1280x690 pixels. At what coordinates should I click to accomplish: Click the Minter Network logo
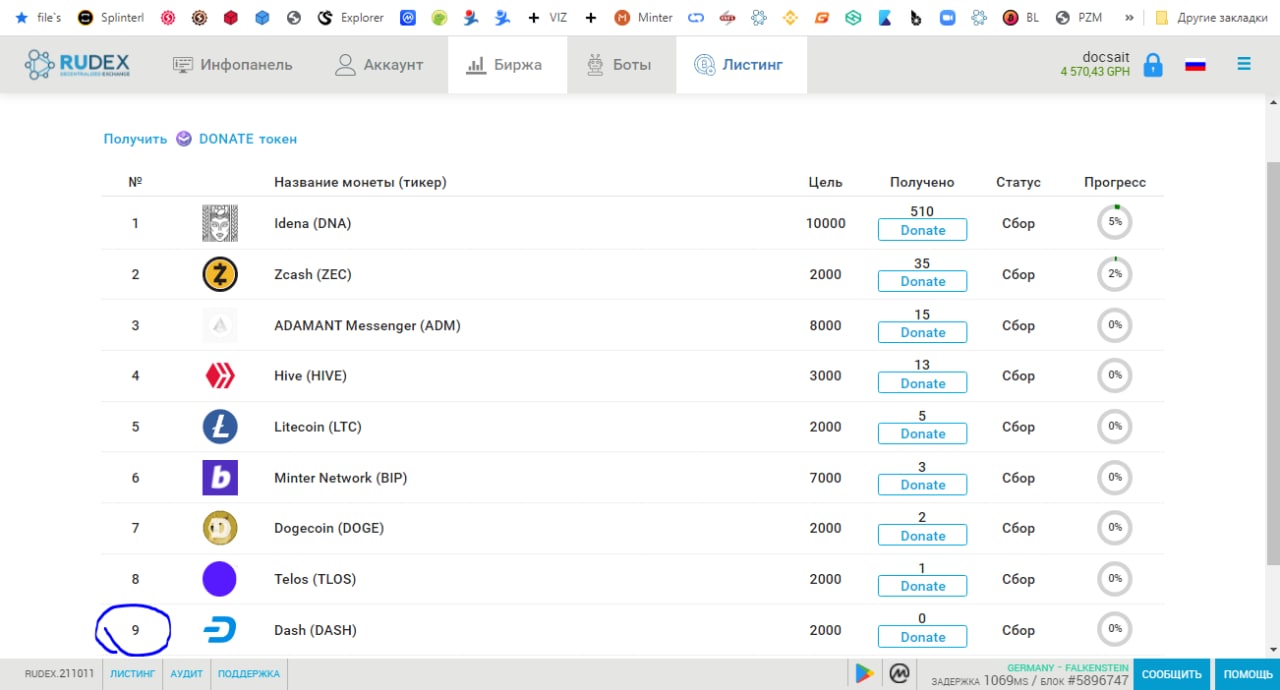[x=220, y=478]
